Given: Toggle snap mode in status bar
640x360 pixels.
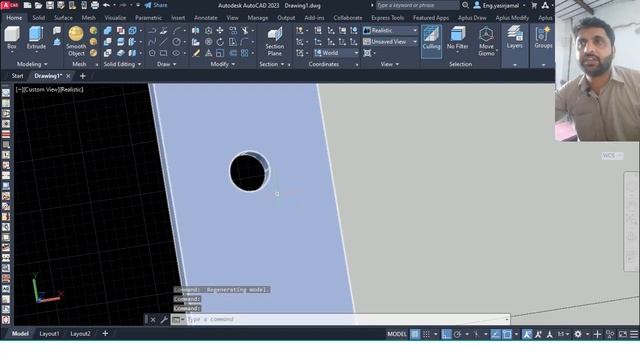Looking at the screenshot, I should (426, 334).
